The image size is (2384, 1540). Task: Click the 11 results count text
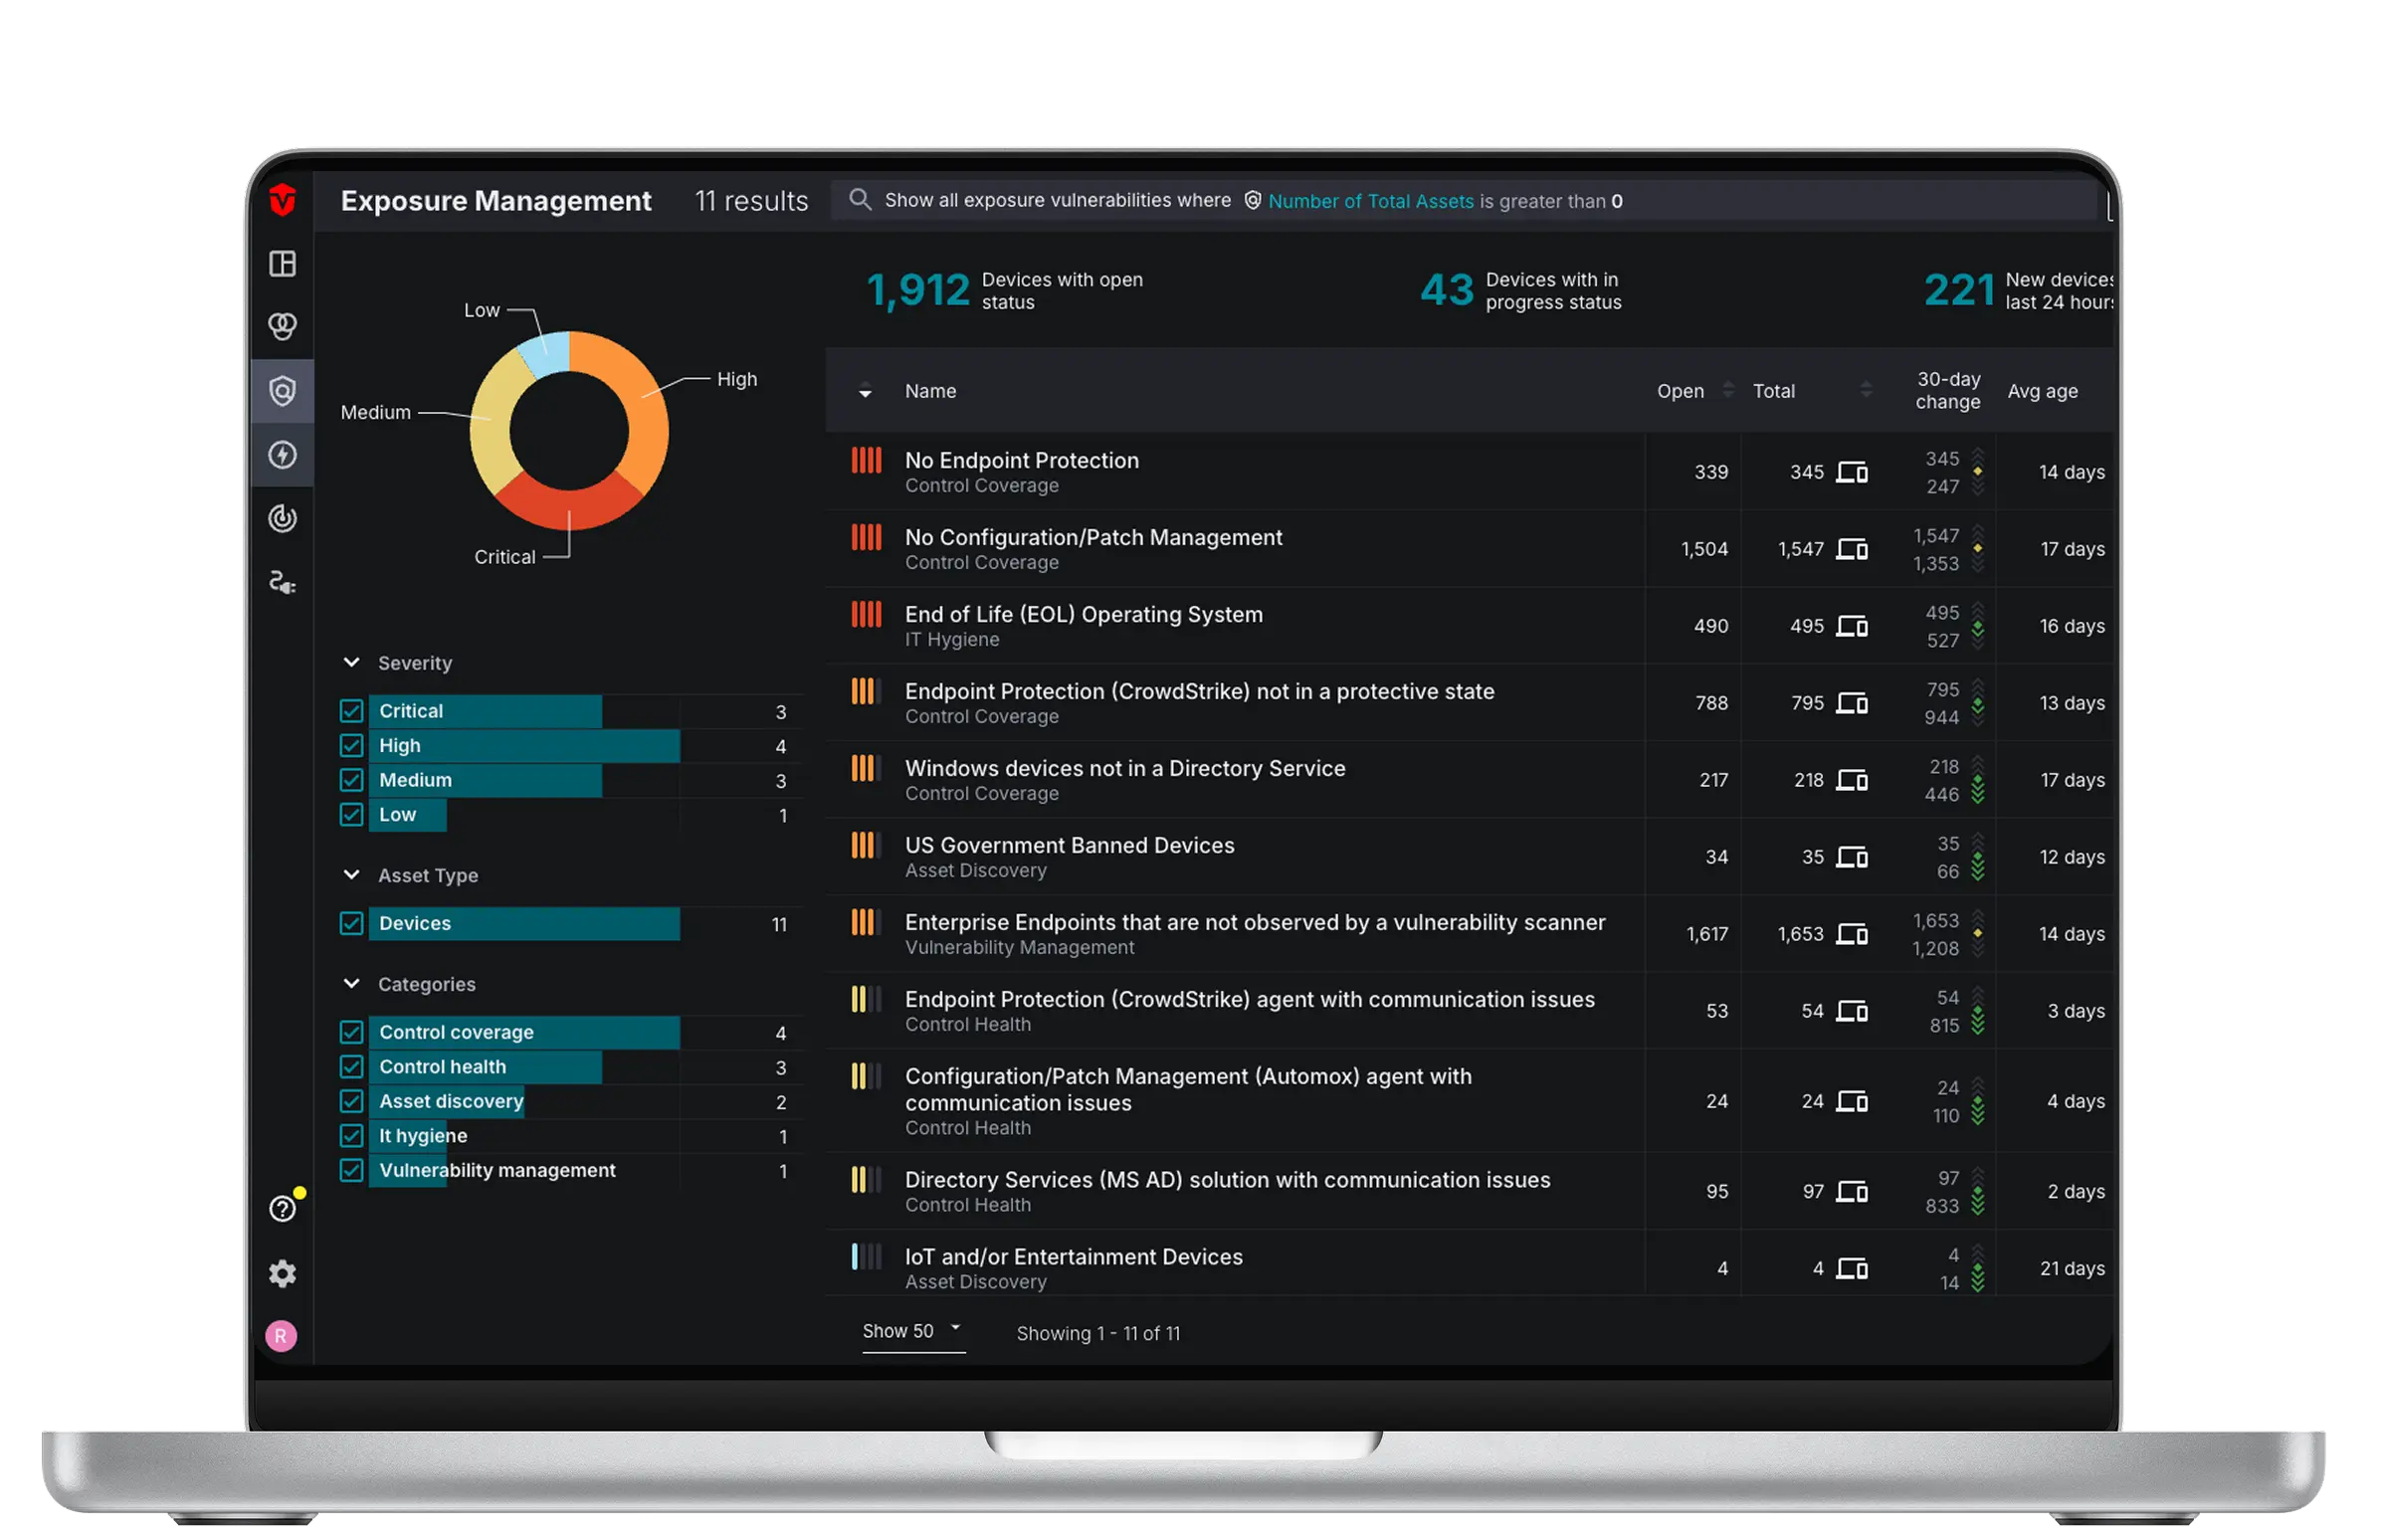tap(751, 201)
